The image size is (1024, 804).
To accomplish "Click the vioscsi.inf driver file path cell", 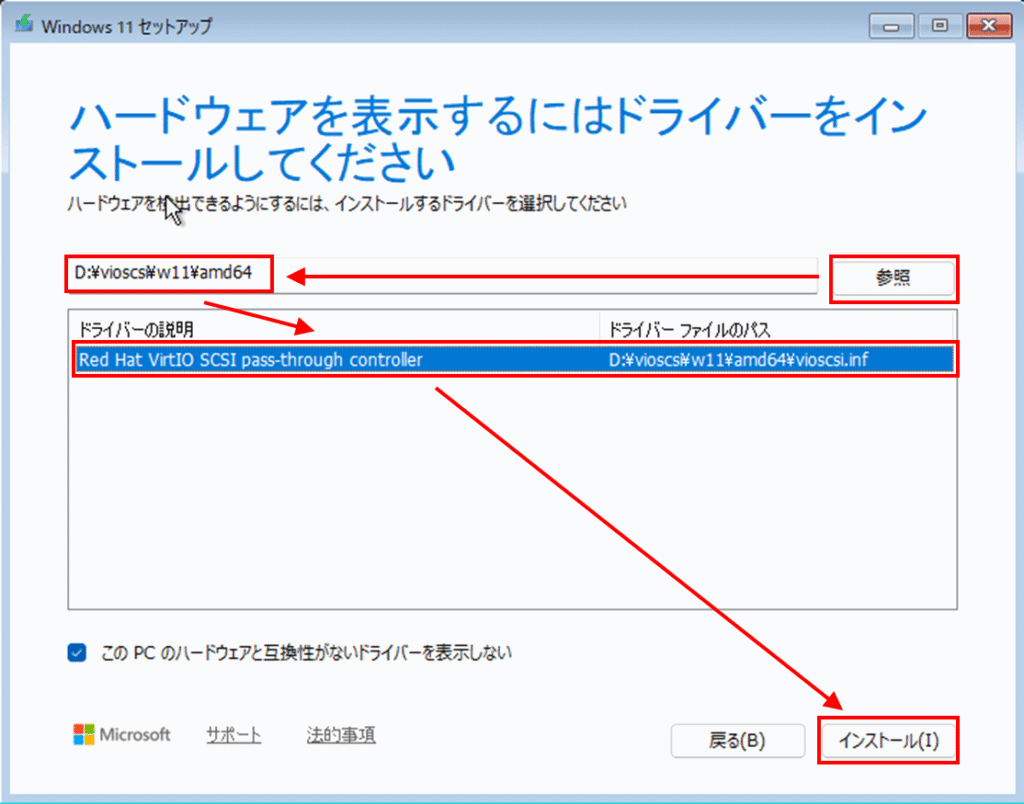I will [x=738, y=360].
